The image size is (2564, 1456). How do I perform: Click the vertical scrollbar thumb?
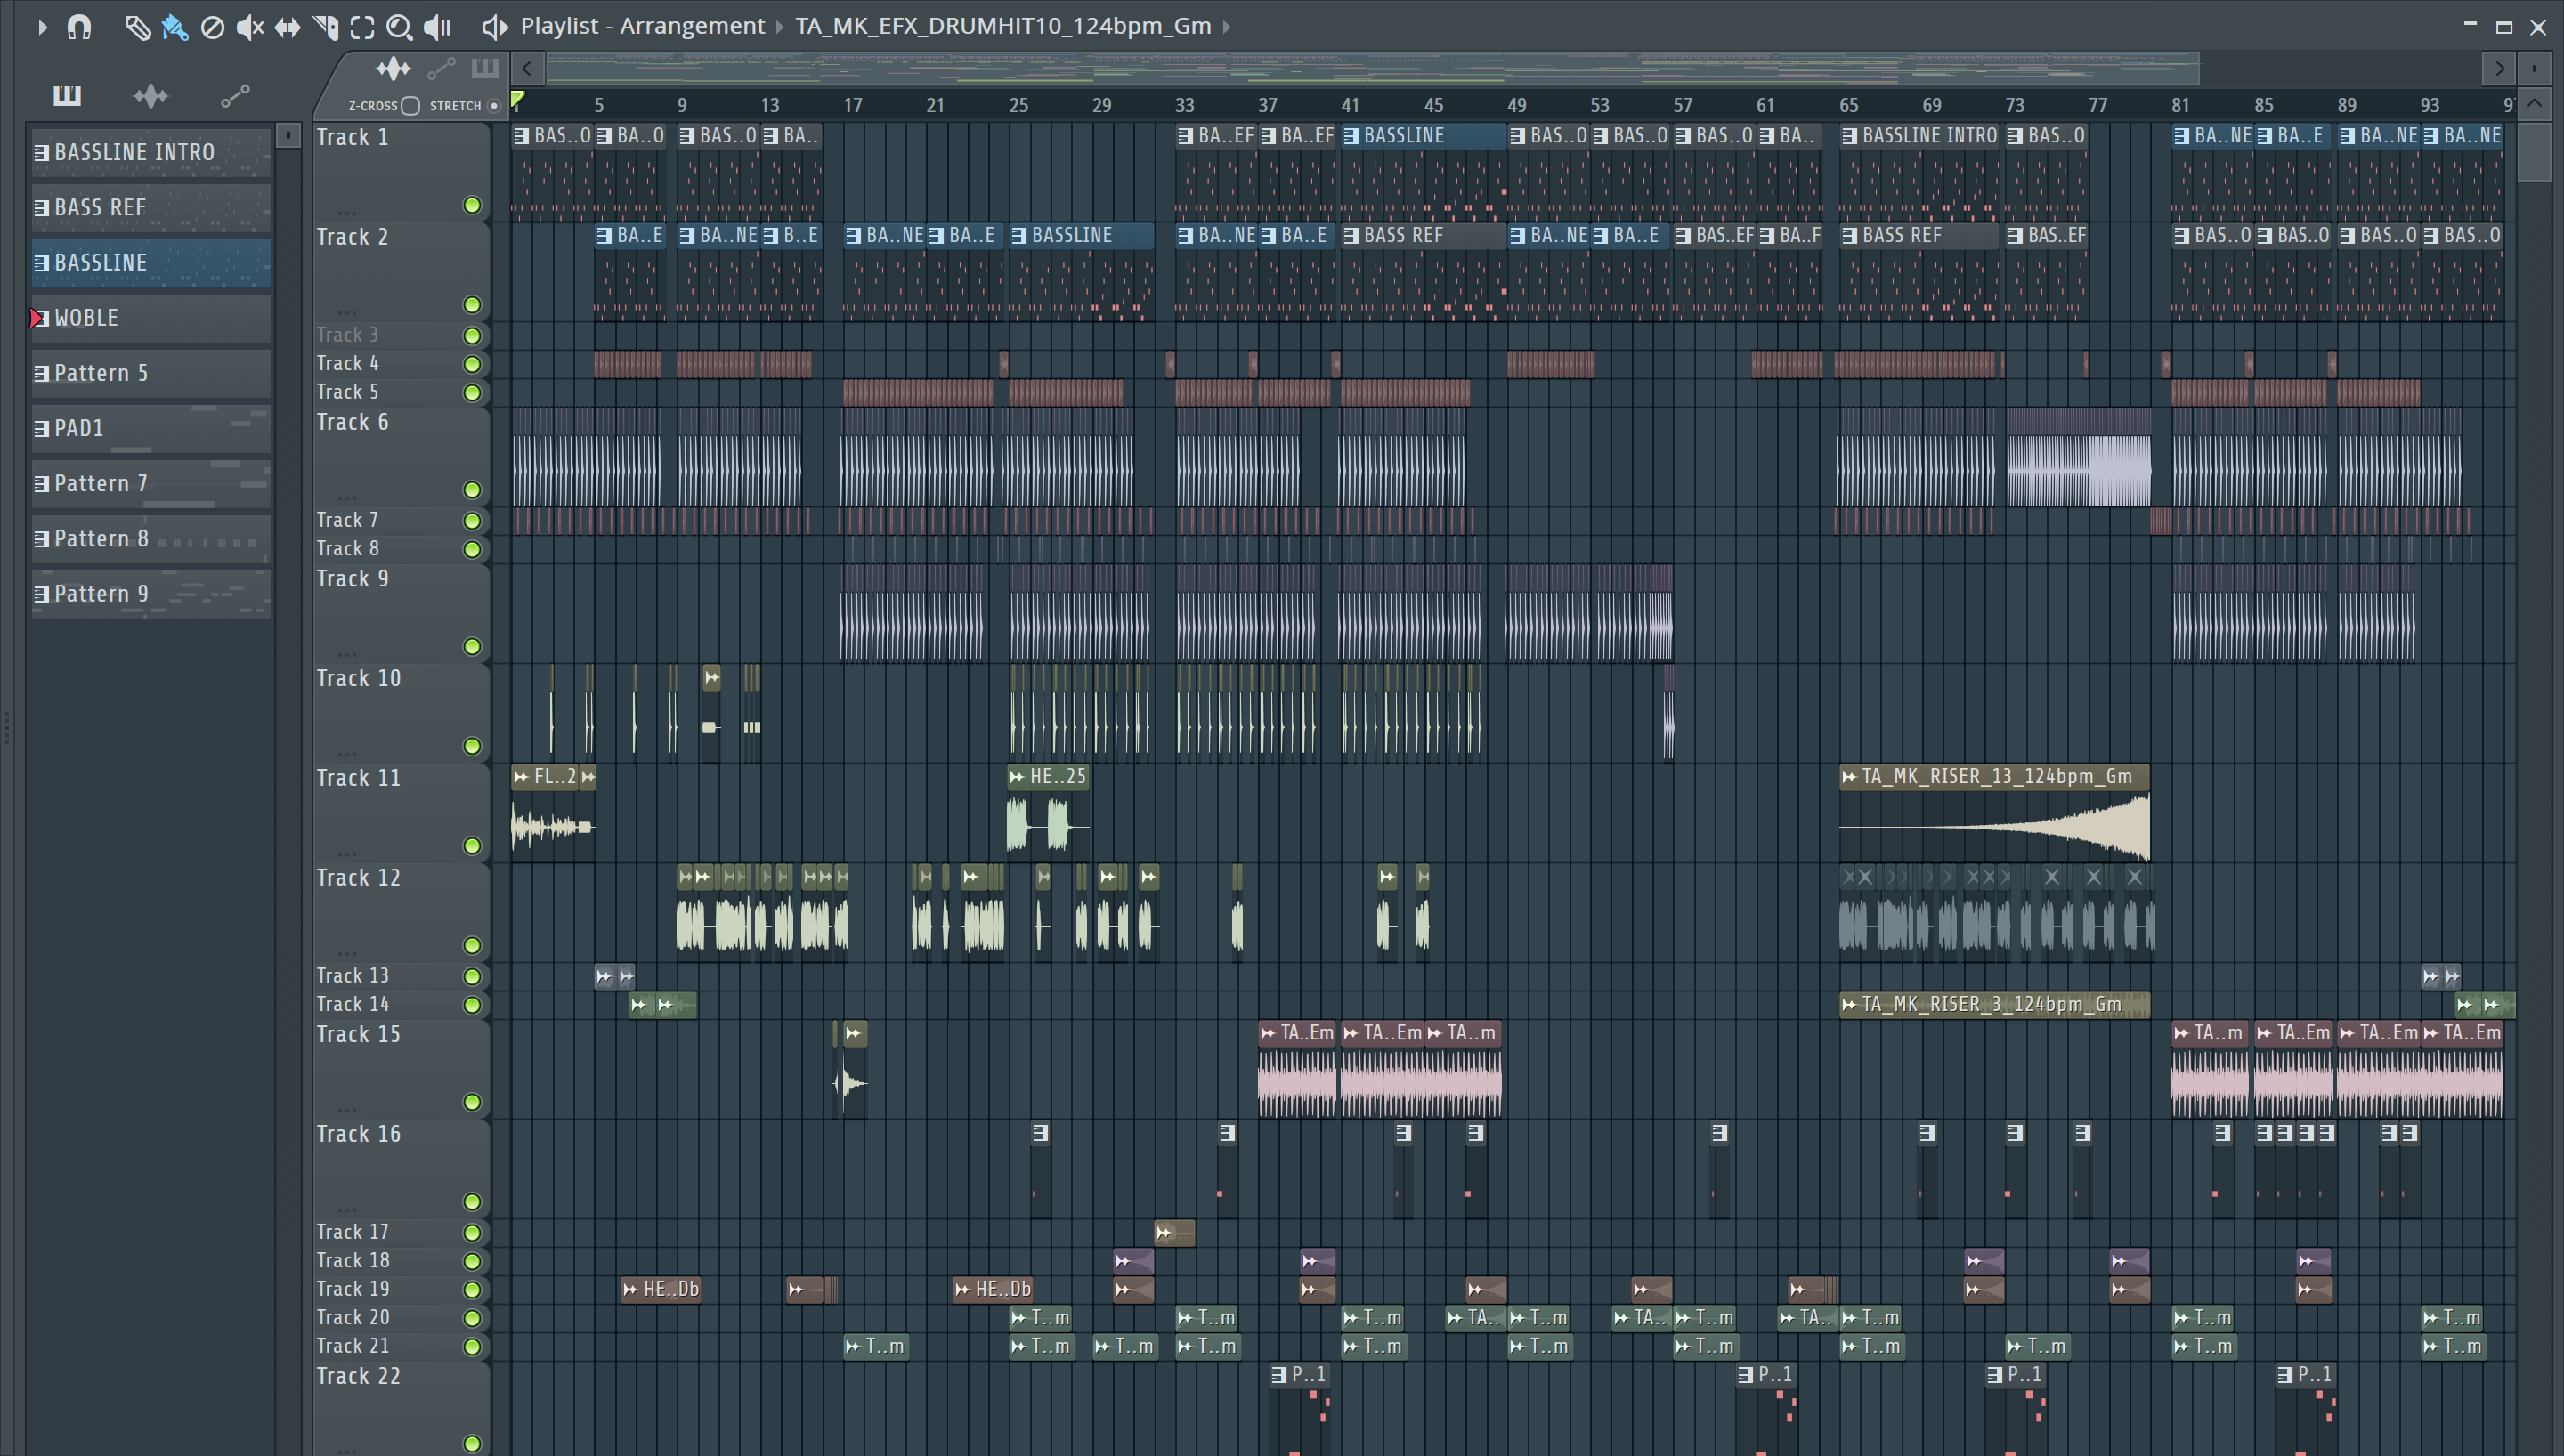tap(2535, 152)
